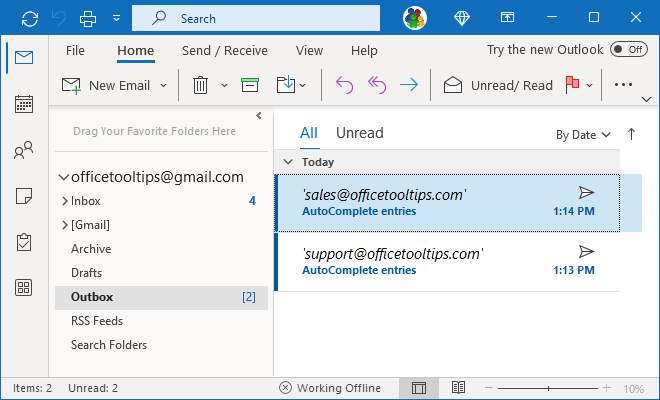This screenshot has width=660, height=400.
Task: Select the Outbox folder
Action: (x=162, y=297)
